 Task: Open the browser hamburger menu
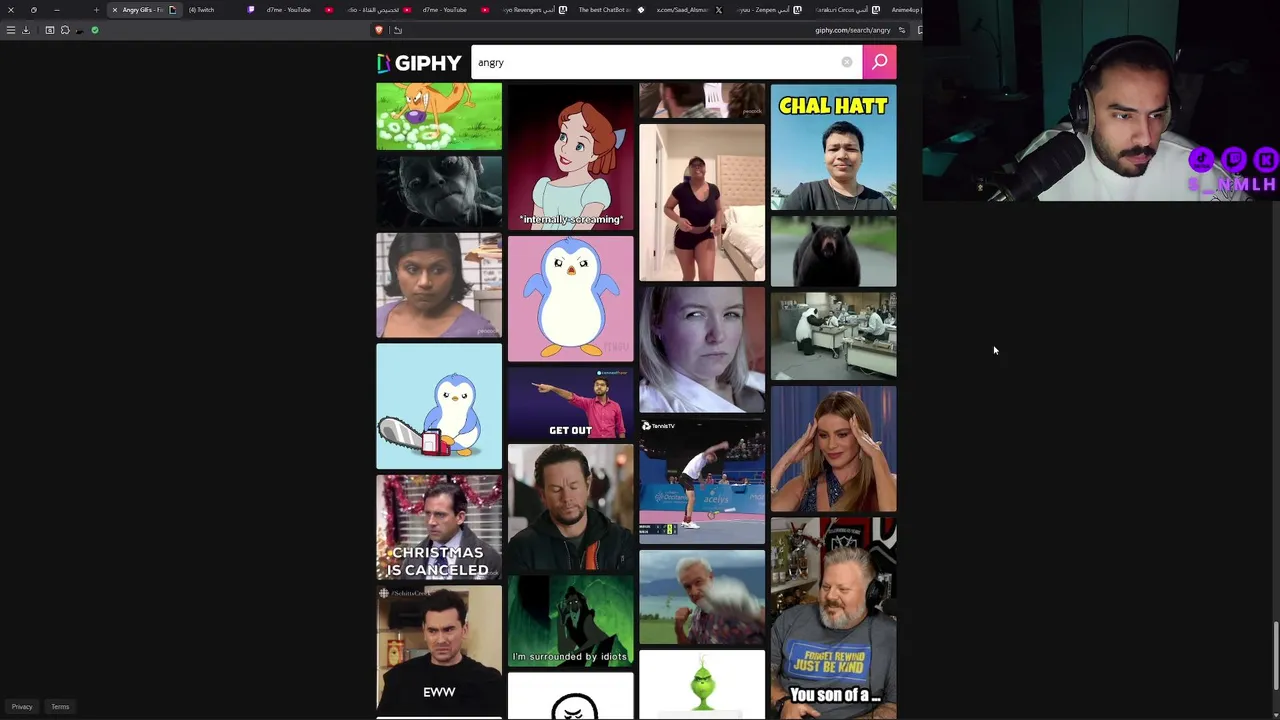pos(11,30)
